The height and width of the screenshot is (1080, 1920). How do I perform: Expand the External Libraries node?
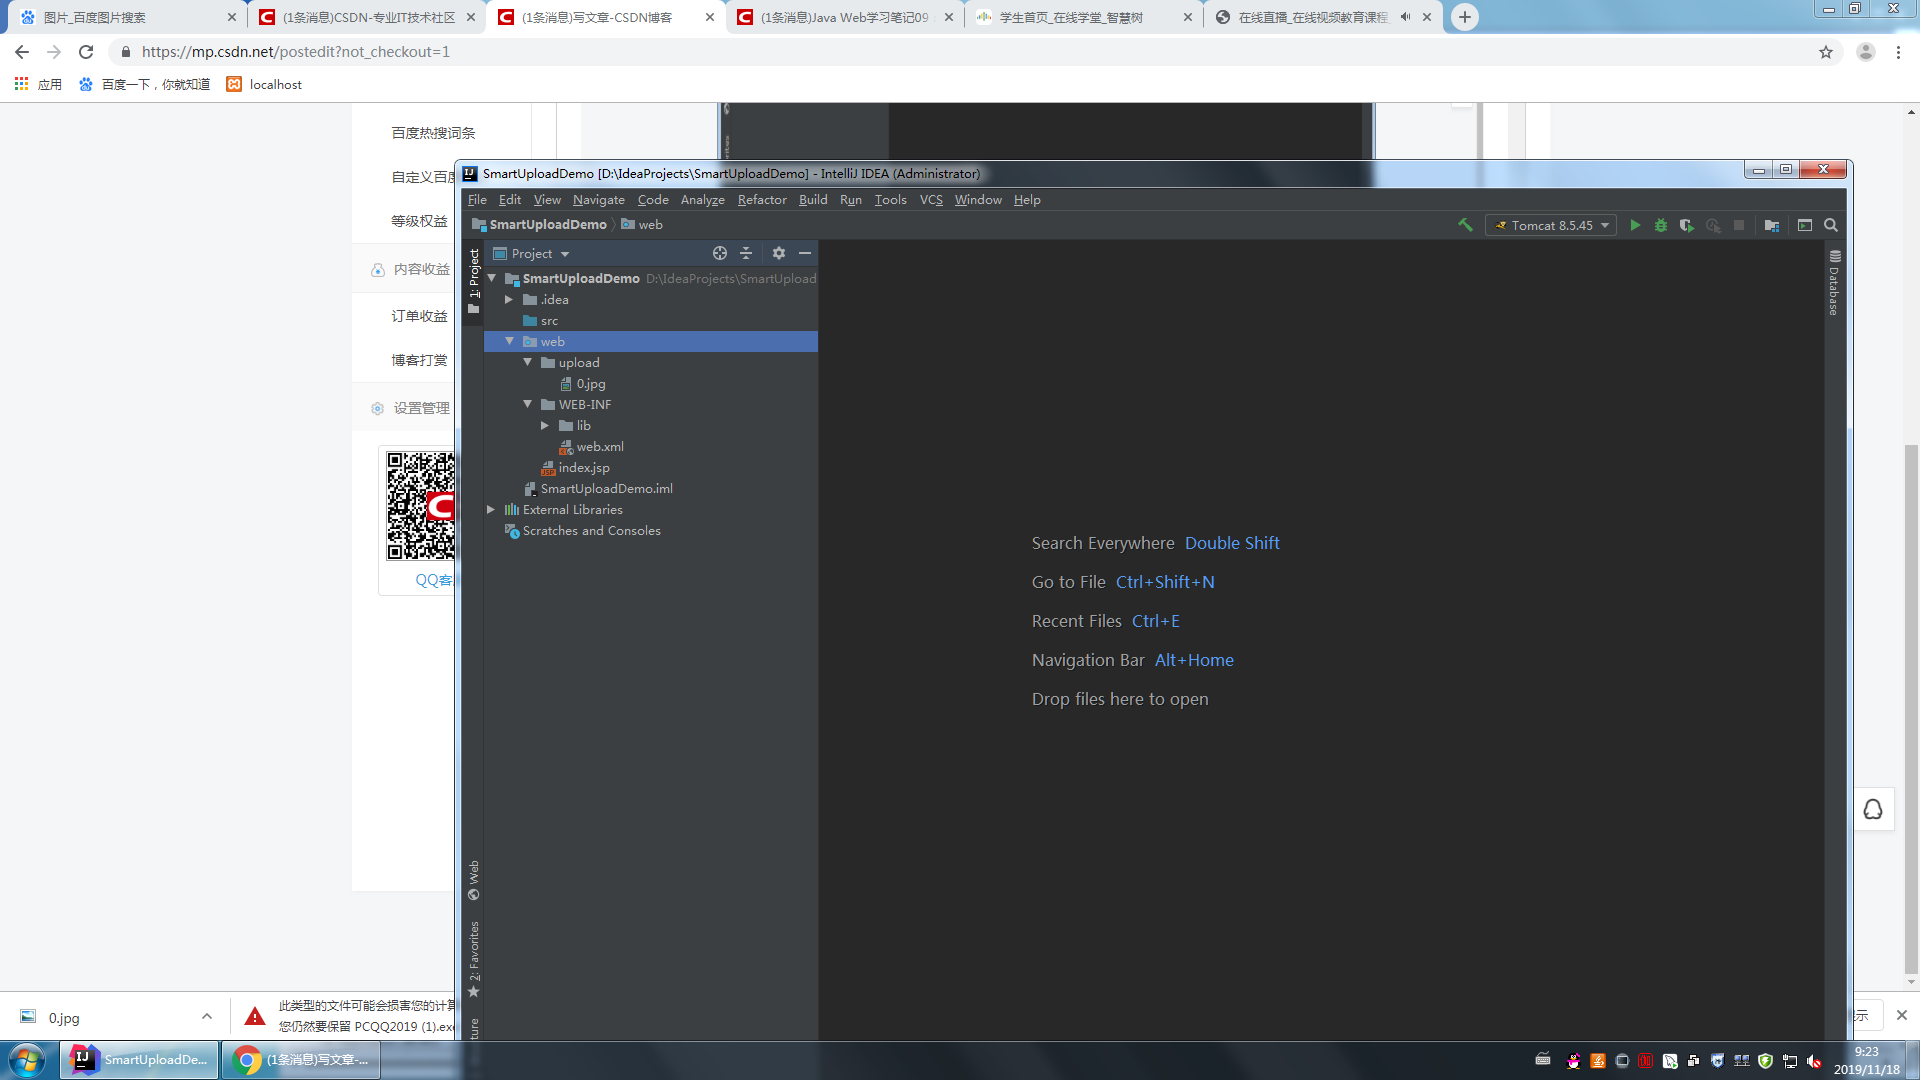click(x=491, y=509)
